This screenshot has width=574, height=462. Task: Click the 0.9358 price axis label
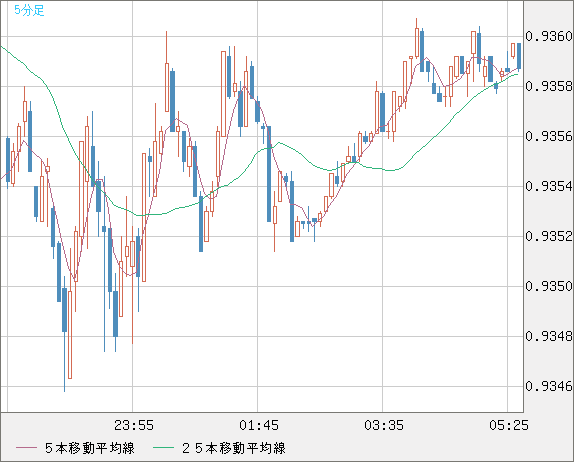(x=549, y=86)
